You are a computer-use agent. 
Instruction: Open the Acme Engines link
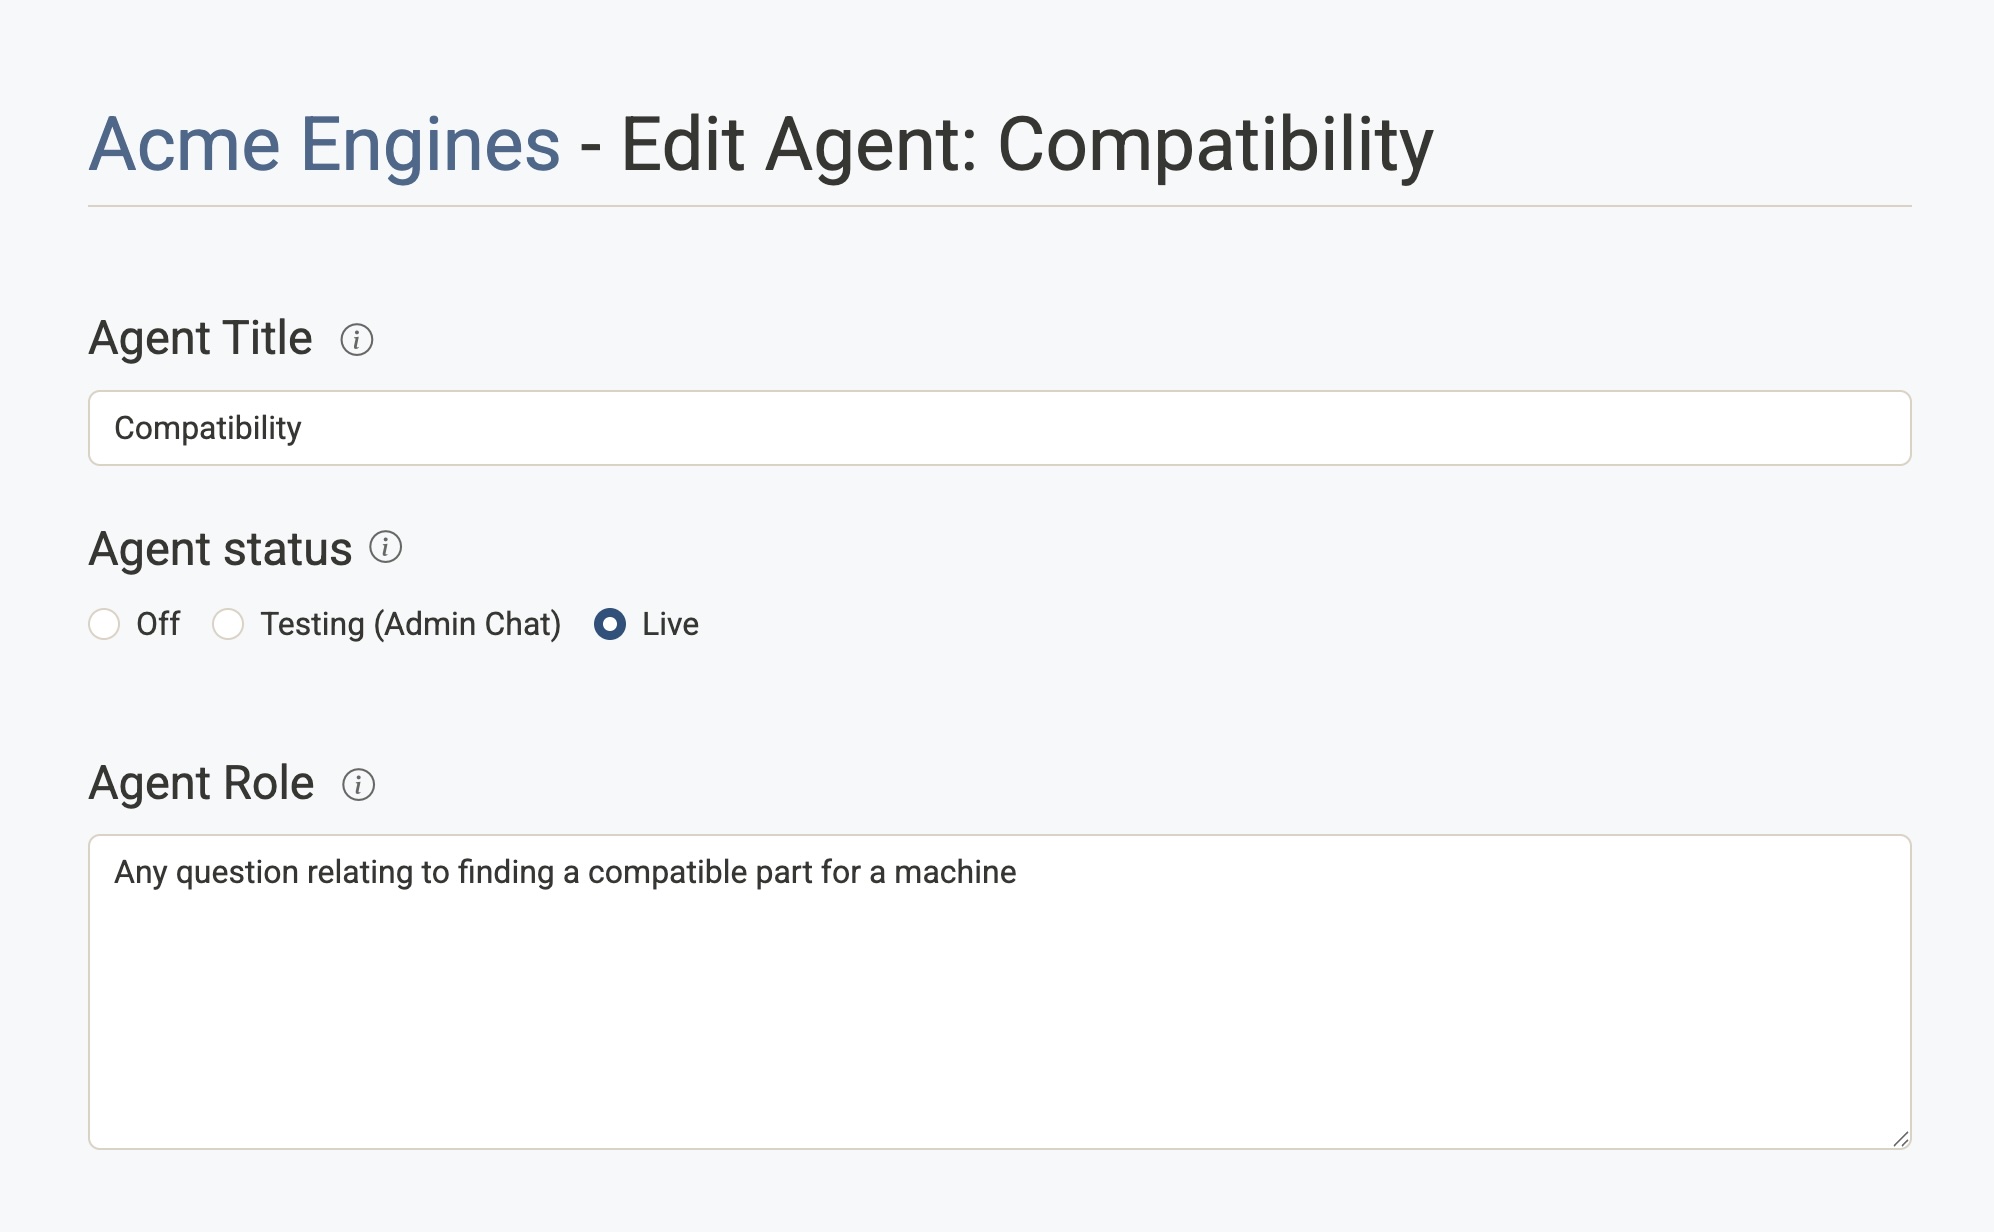324,145
